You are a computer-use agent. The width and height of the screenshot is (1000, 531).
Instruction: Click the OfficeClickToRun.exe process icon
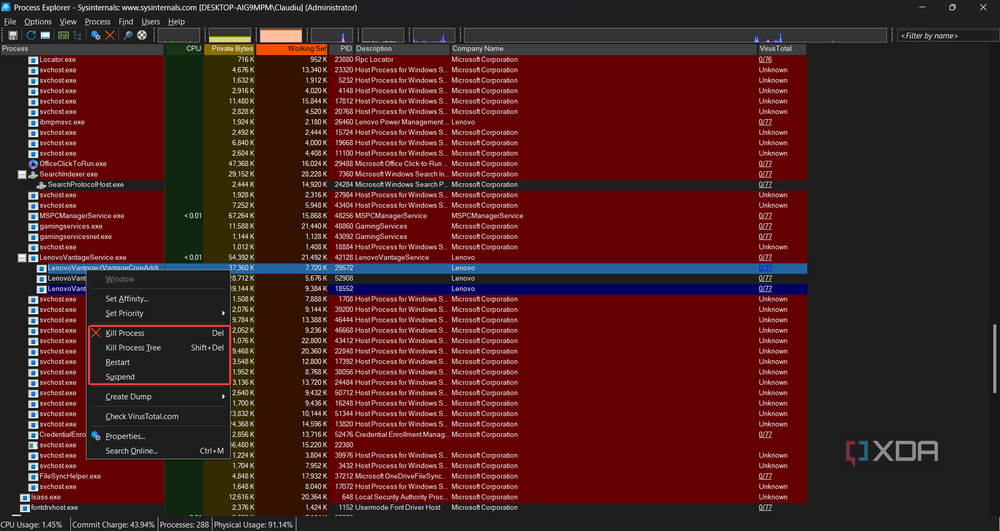(x=33, y=164)
